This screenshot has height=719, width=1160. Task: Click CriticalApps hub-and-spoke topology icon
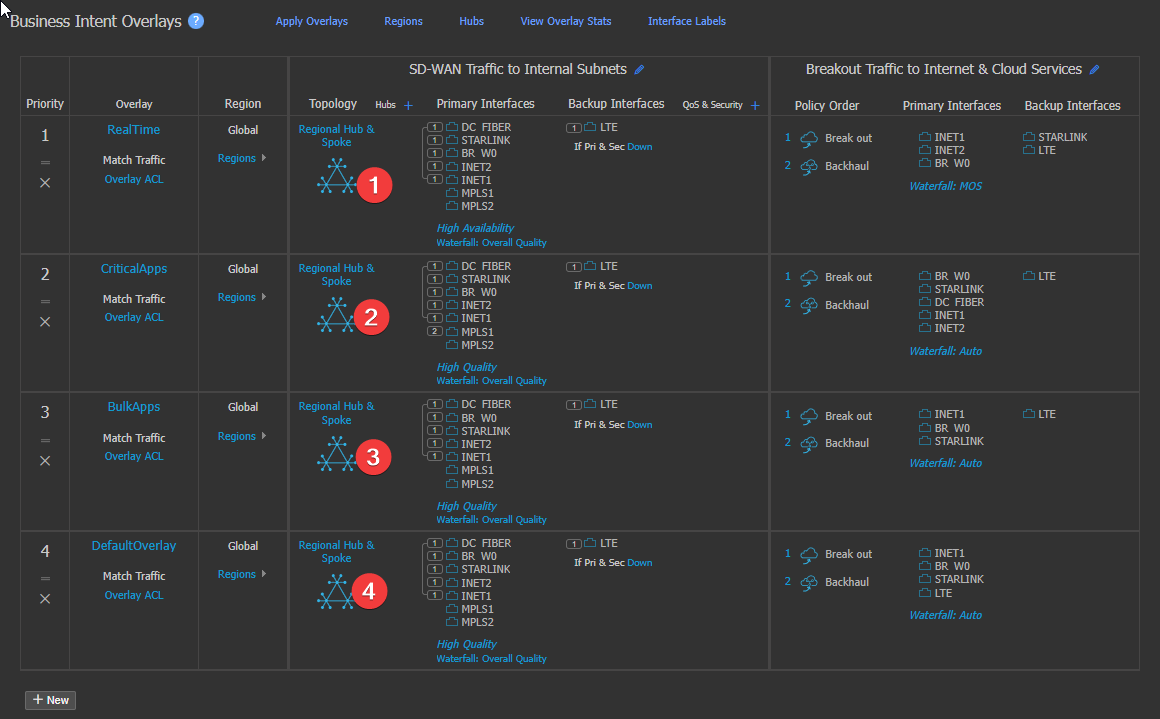tap(337, 315)
